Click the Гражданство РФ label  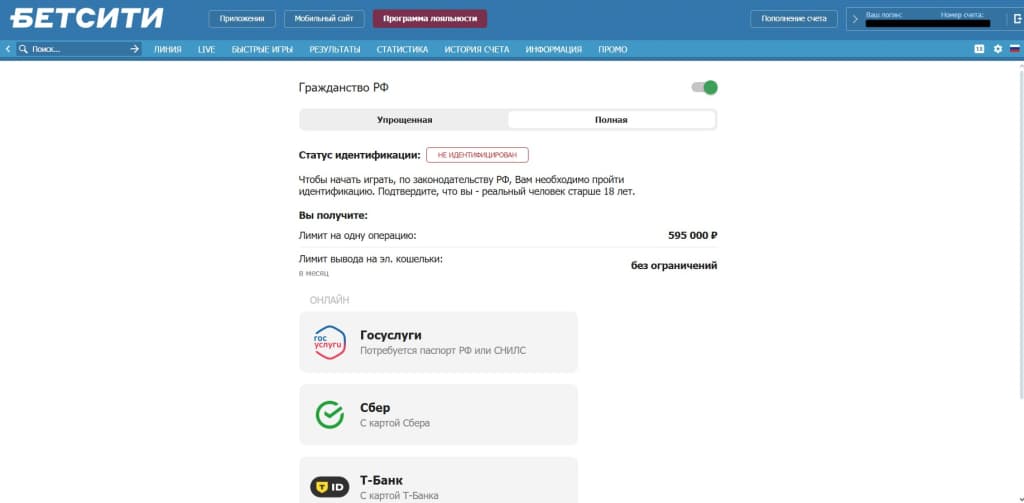[344, 88]
